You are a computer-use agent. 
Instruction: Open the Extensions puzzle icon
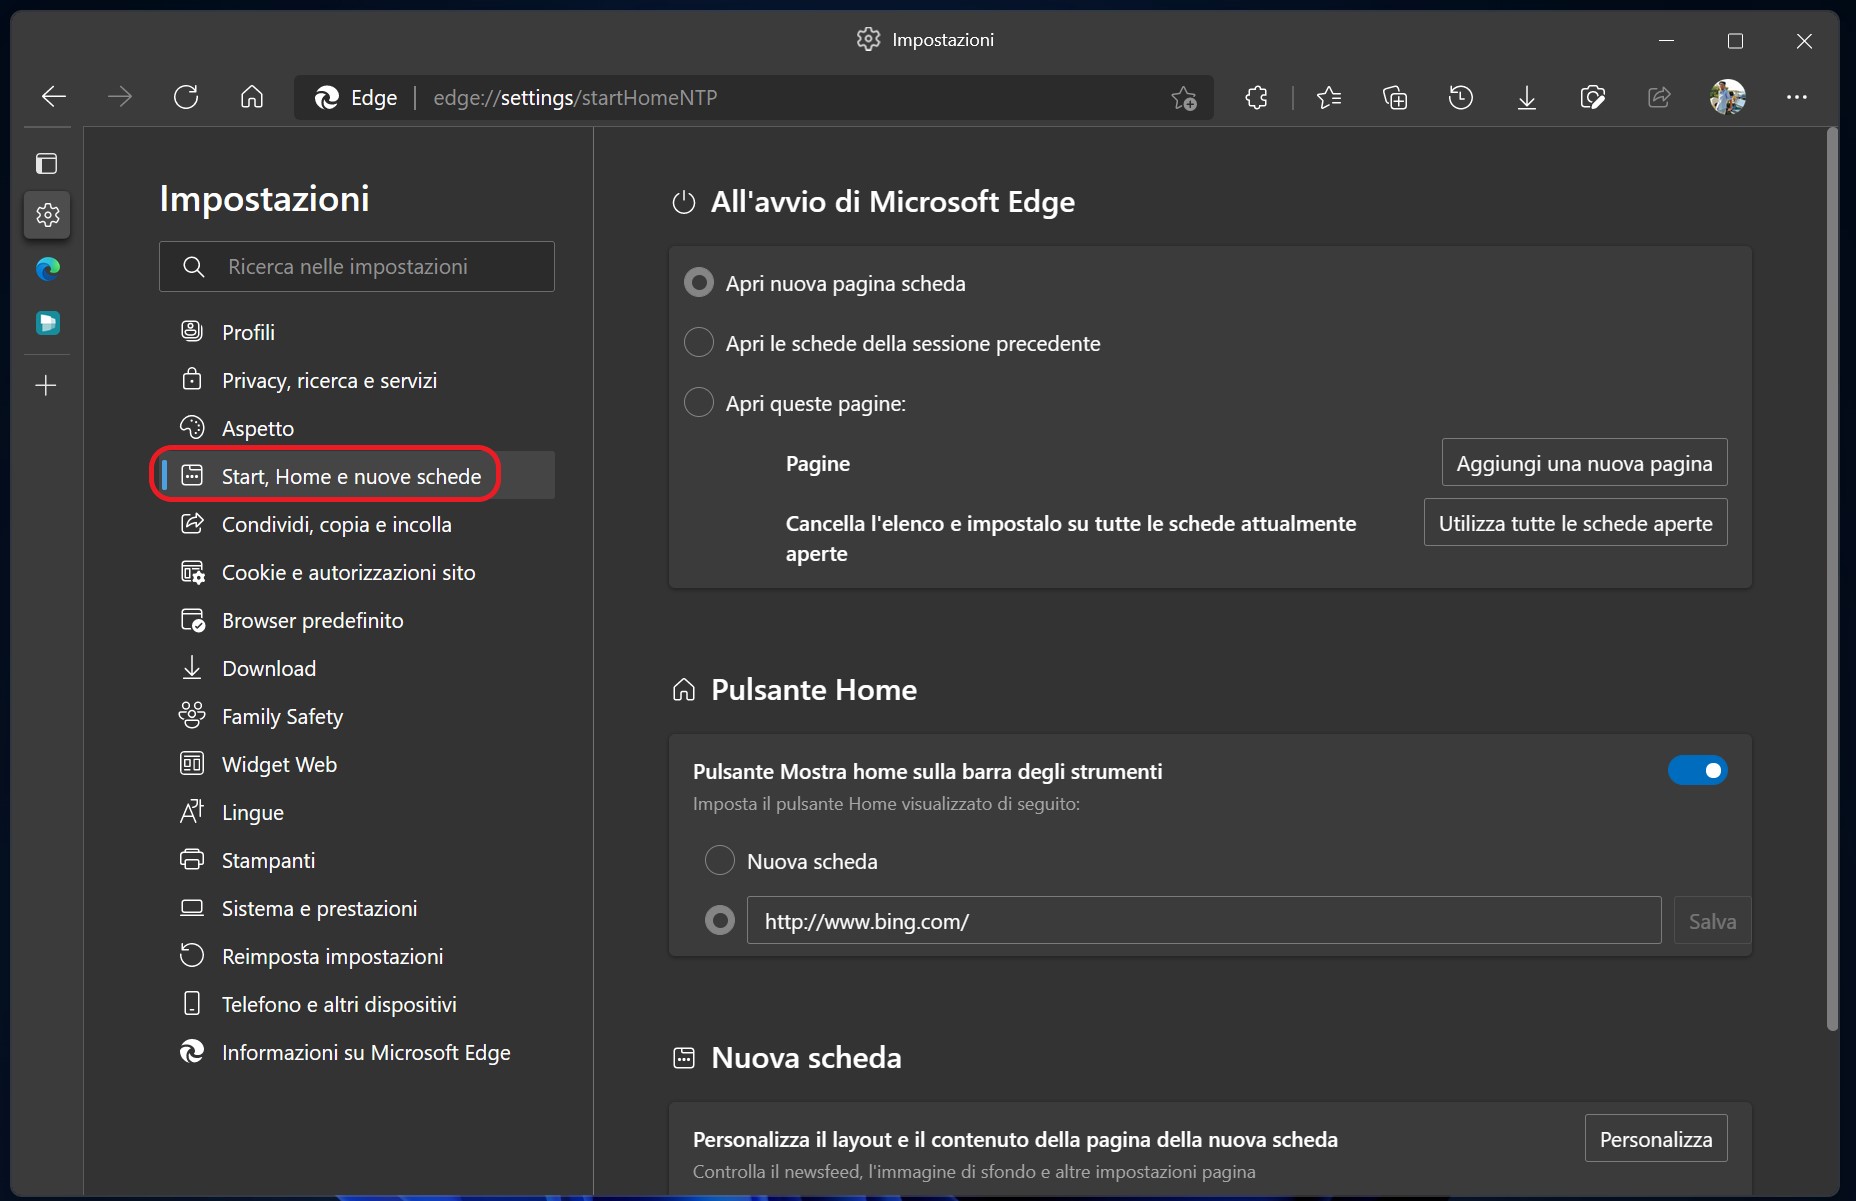(x=1257, y=97)
